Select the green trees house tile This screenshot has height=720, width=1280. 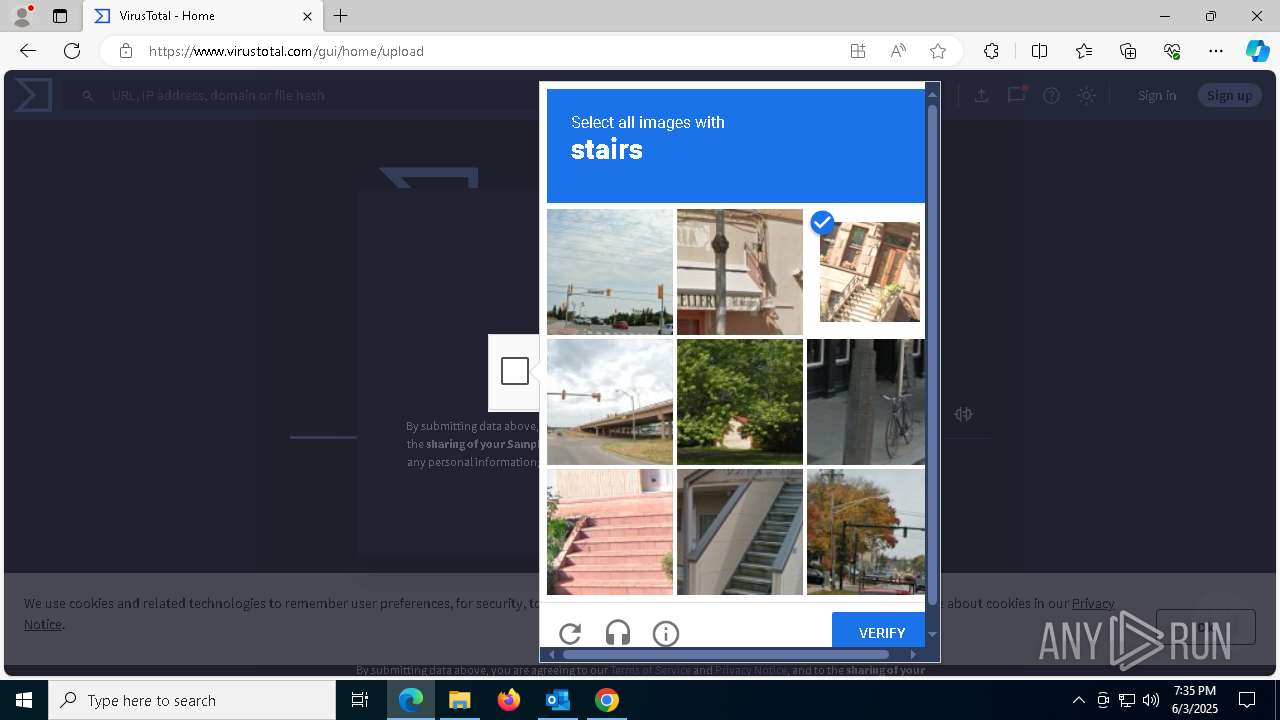point(740,402)
